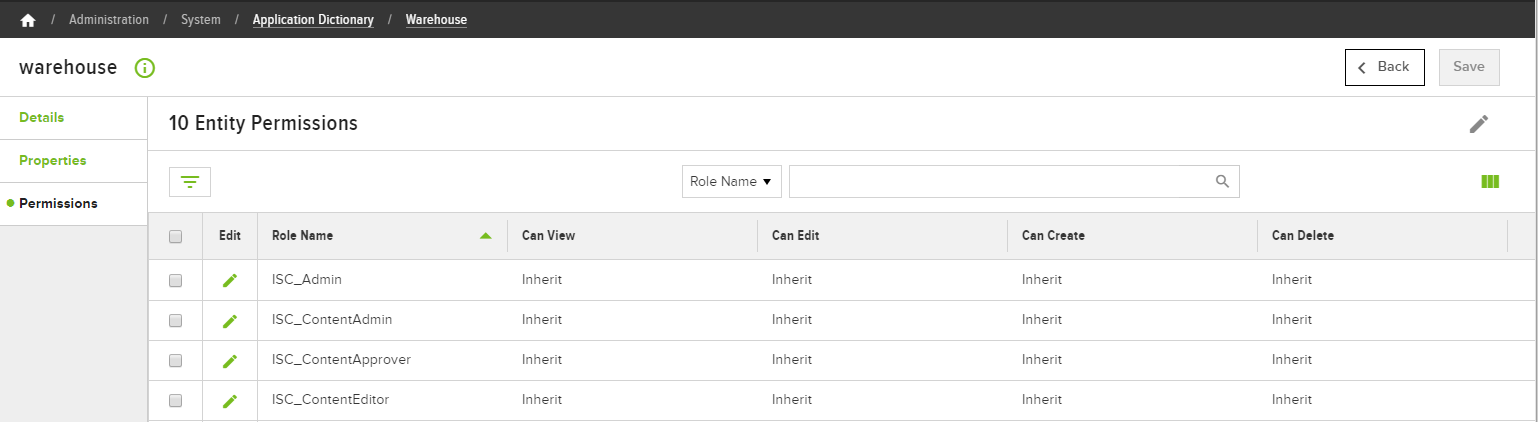Open the column chooser icon
Image resolution: width=1538 pixels, height=422 pixels.
pyautogui.click(x=1490, y=182)
